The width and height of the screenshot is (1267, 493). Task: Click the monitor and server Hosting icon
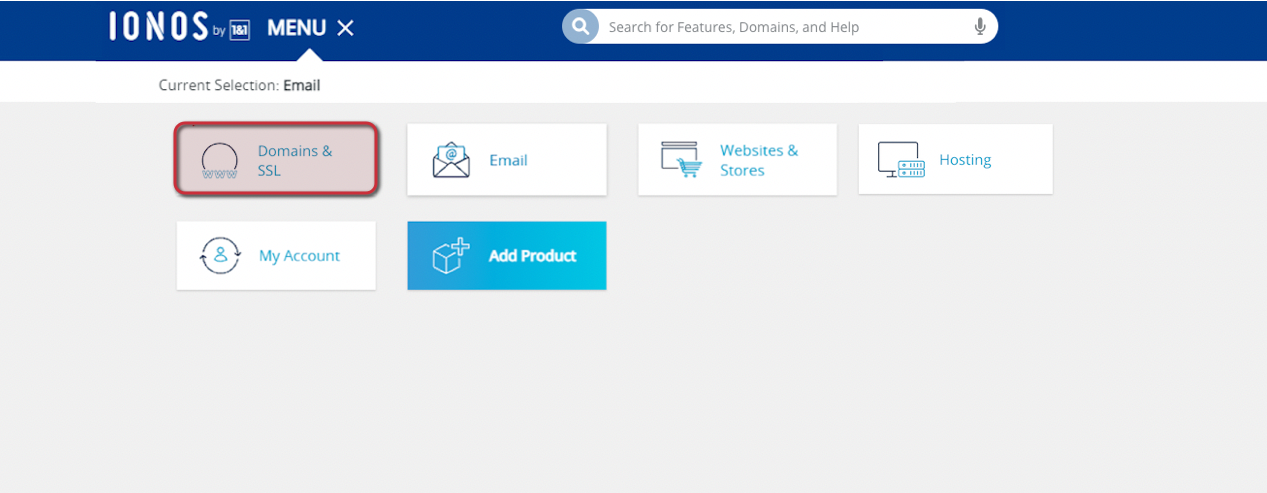(x=901, y=160)
